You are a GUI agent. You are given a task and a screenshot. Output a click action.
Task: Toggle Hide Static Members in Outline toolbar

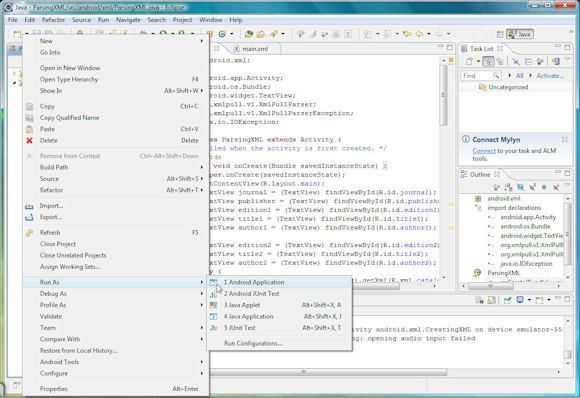532,188
